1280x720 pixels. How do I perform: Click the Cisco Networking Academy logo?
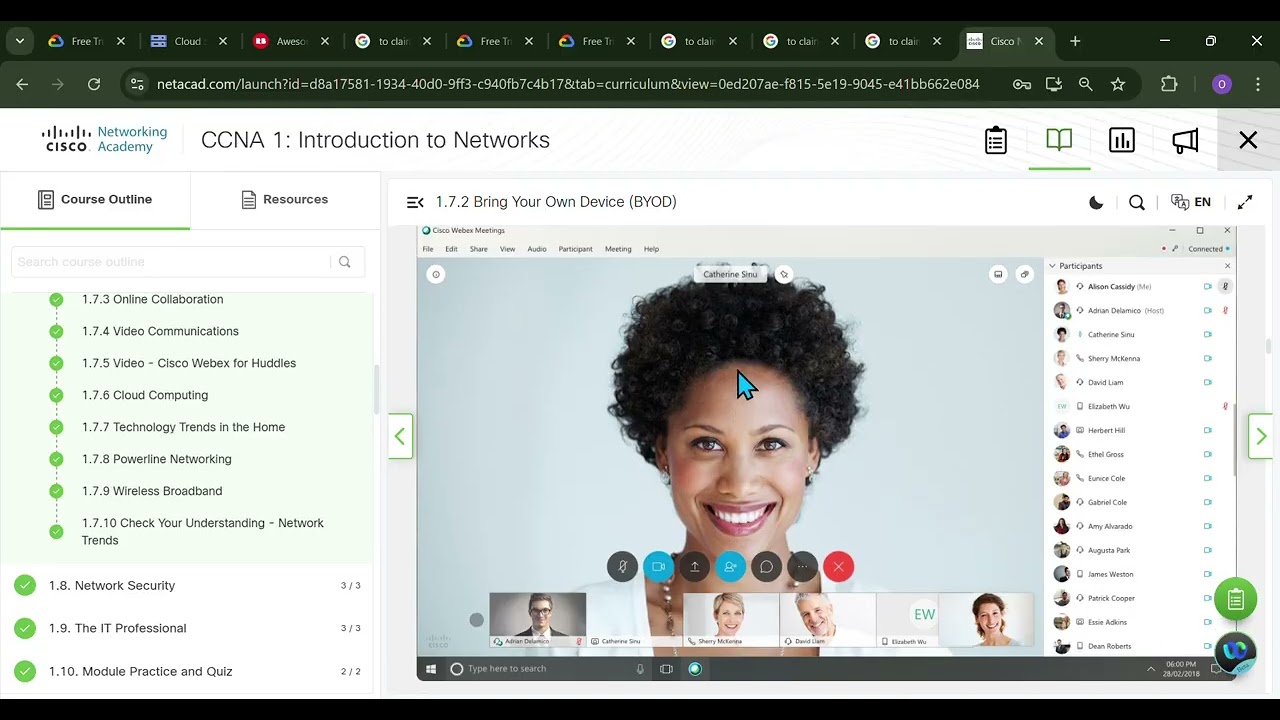tap(105, 140)
